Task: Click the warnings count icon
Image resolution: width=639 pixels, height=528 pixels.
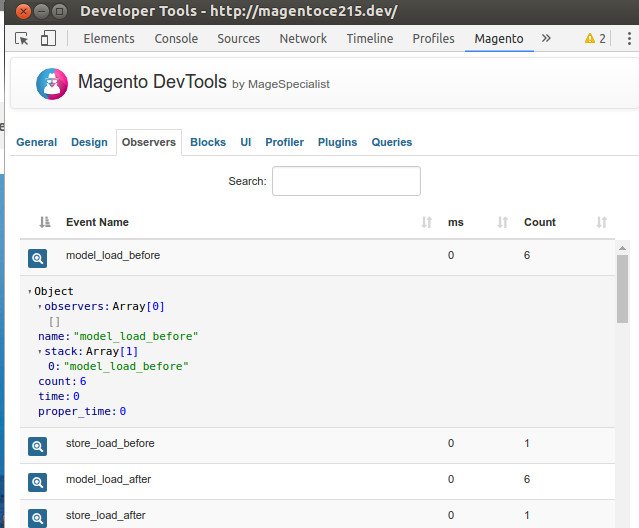Action: coord(594,39)
